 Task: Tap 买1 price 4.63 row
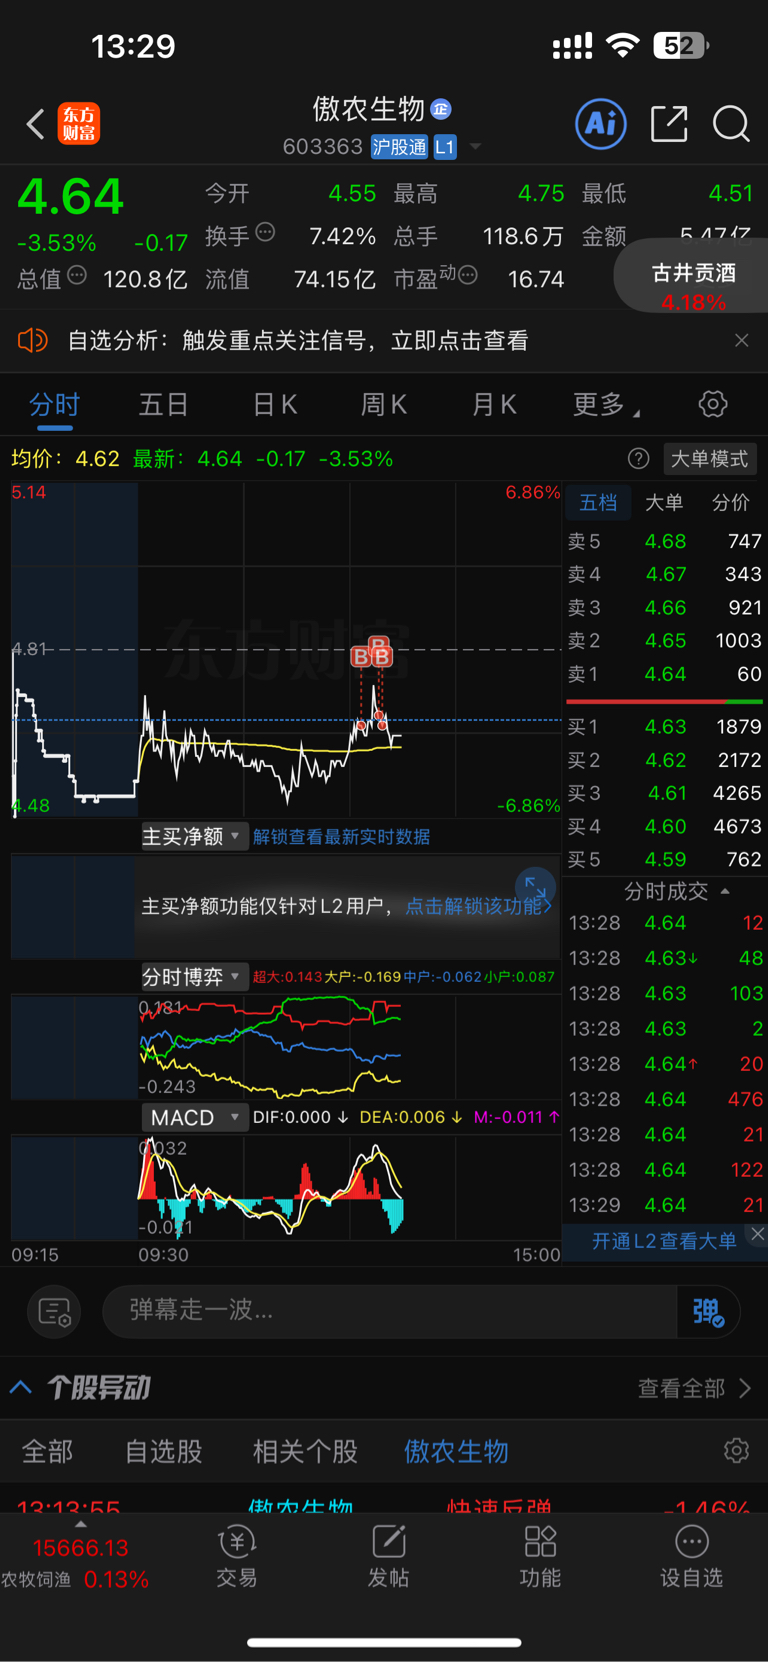[x=665, y=727]
